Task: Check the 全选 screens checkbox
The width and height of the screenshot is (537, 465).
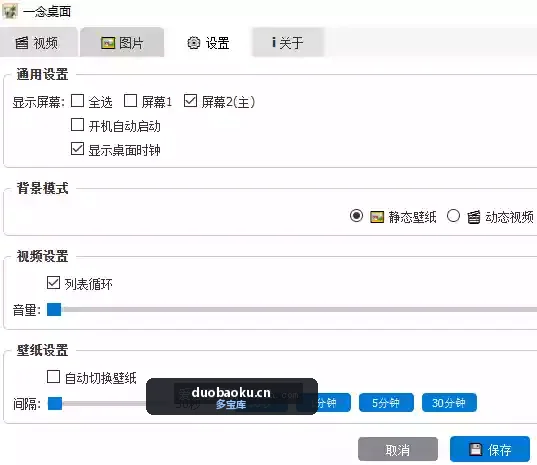Action: [x=77, y=101]
